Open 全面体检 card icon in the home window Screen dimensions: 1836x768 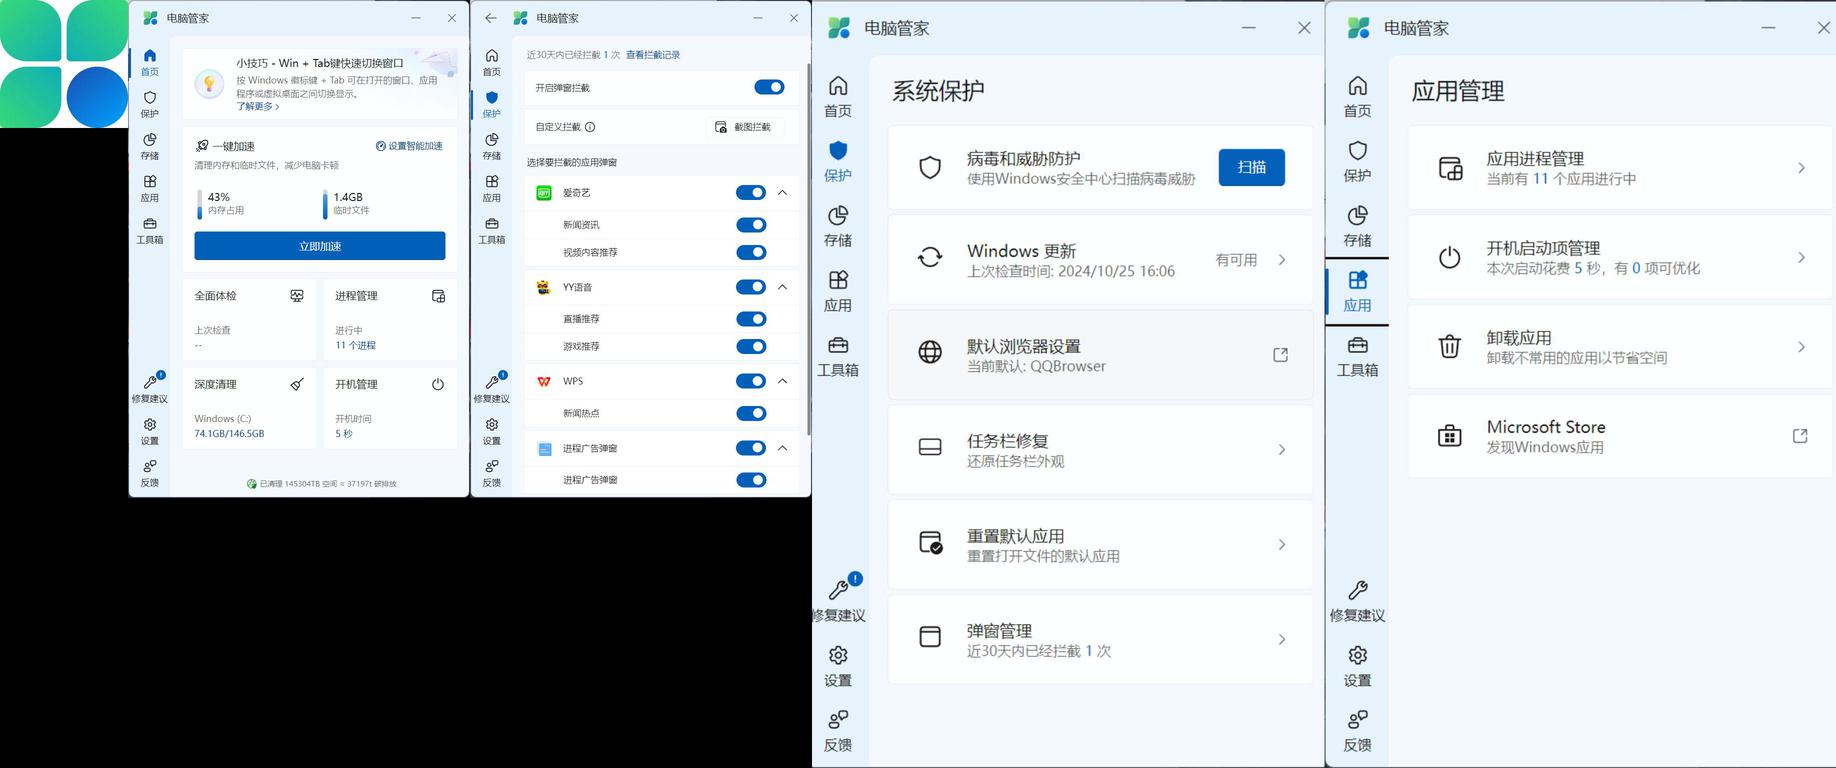(297, 296)
